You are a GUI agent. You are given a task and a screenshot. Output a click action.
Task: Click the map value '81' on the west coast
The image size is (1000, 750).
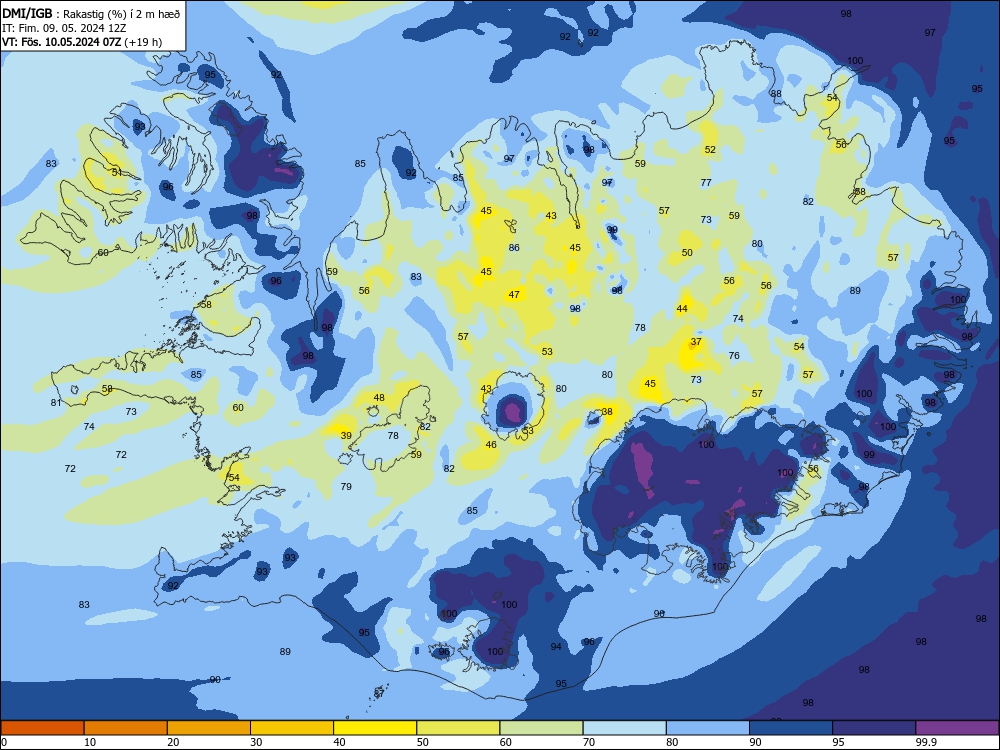click(x=55, y=403)
